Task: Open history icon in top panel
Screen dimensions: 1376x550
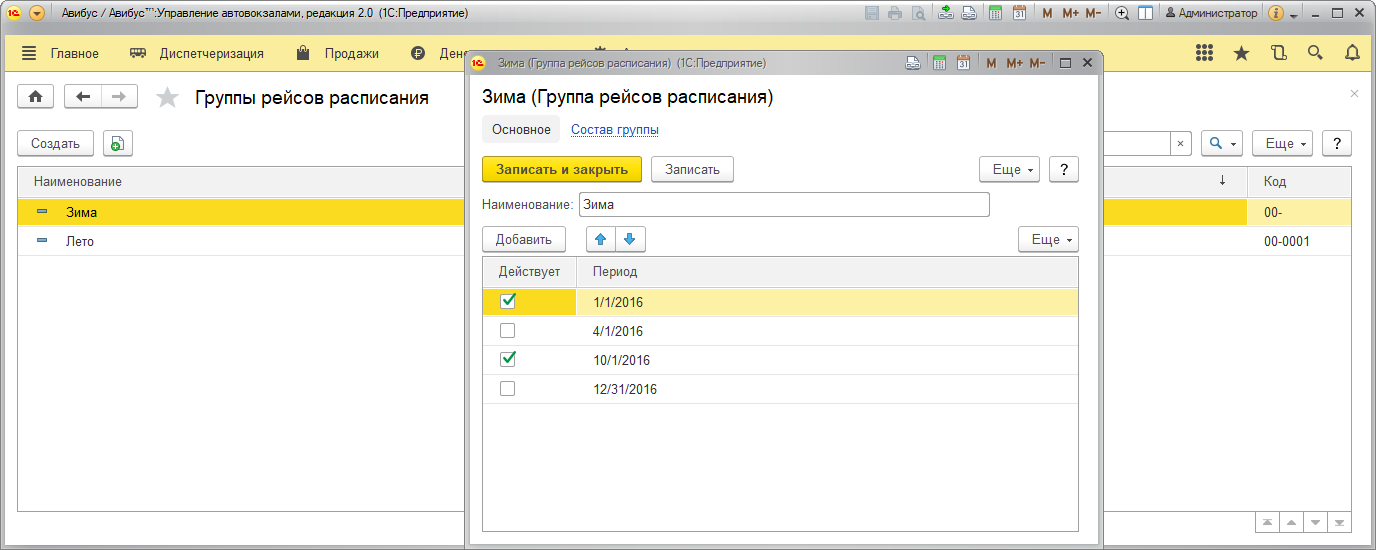Action: [x=1278, y=53]
